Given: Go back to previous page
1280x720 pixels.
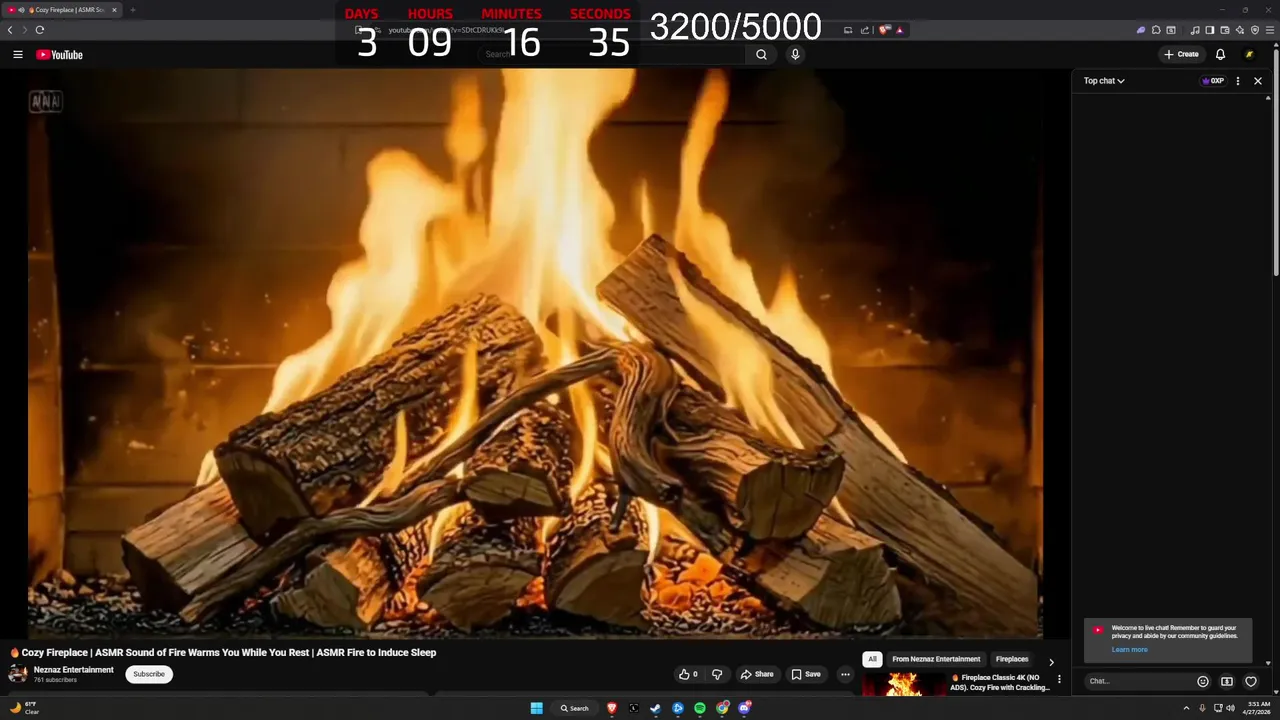Looking at the screenshot, I should point(10,30).
